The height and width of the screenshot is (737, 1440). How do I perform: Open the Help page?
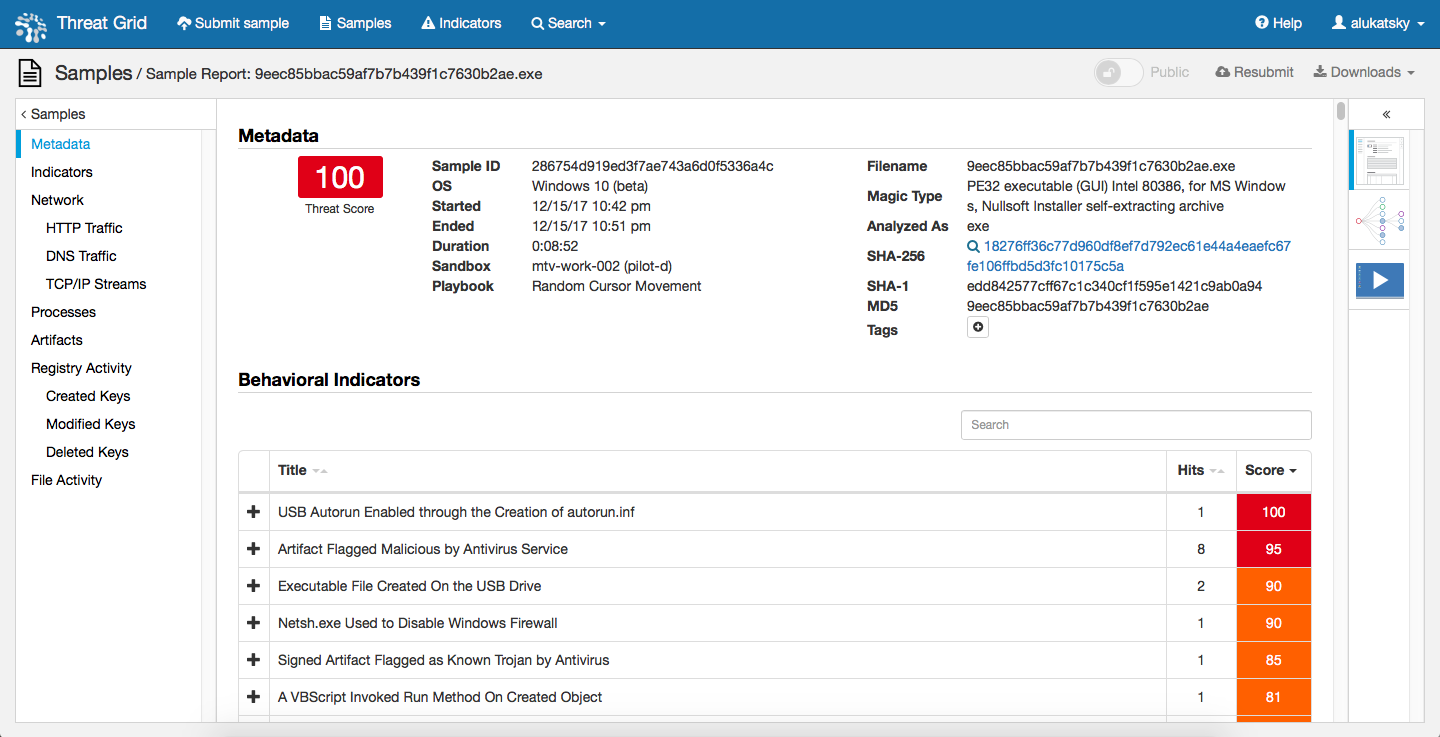(1278, 23)
